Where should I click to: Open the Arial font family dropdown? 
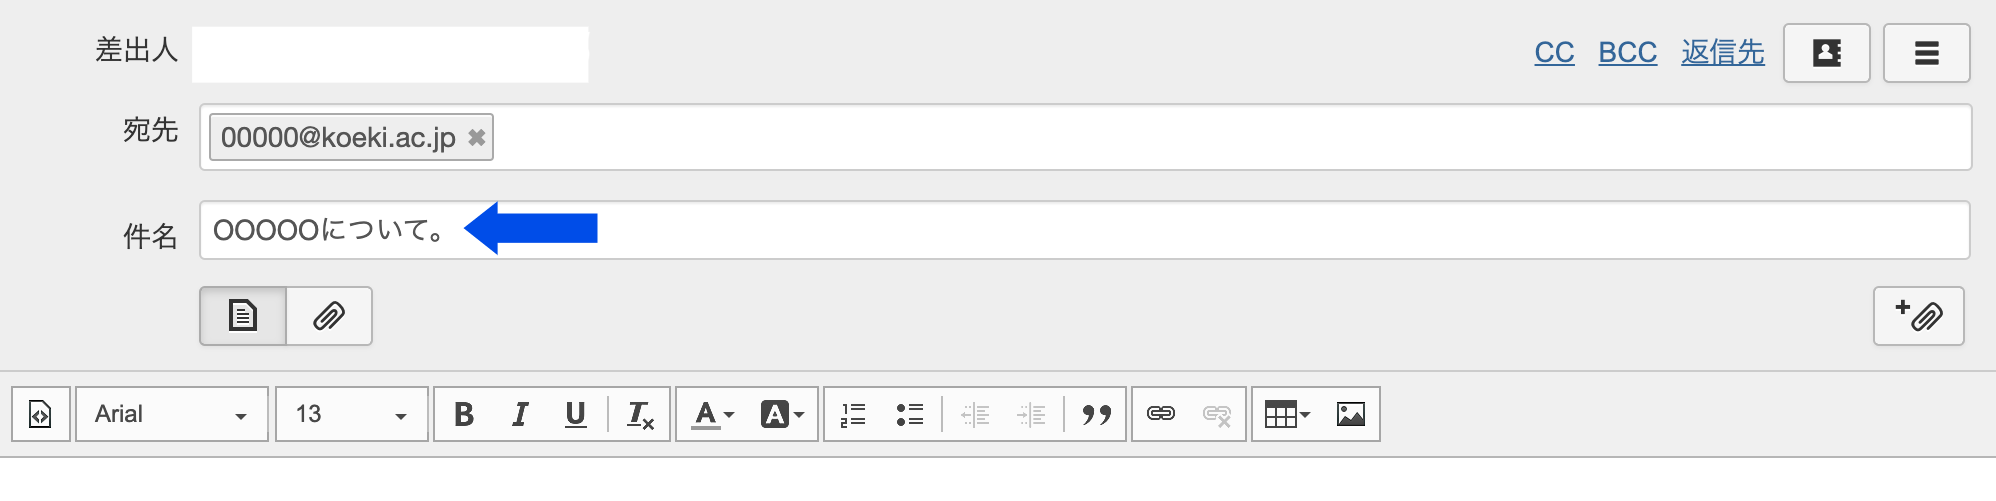[171, 414]
